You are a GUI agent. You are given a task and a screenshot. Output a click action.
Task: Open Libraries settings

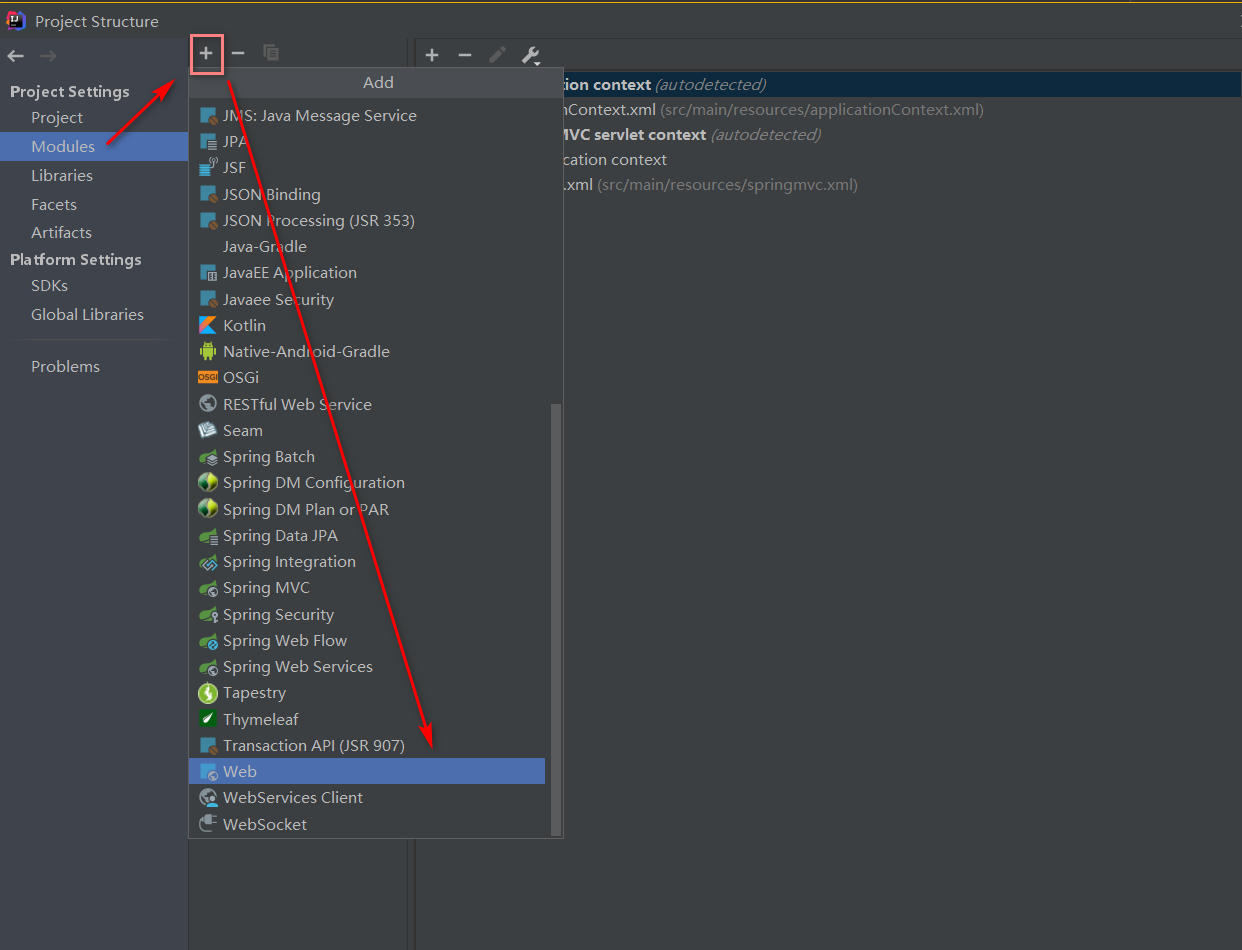pos(62,175)
